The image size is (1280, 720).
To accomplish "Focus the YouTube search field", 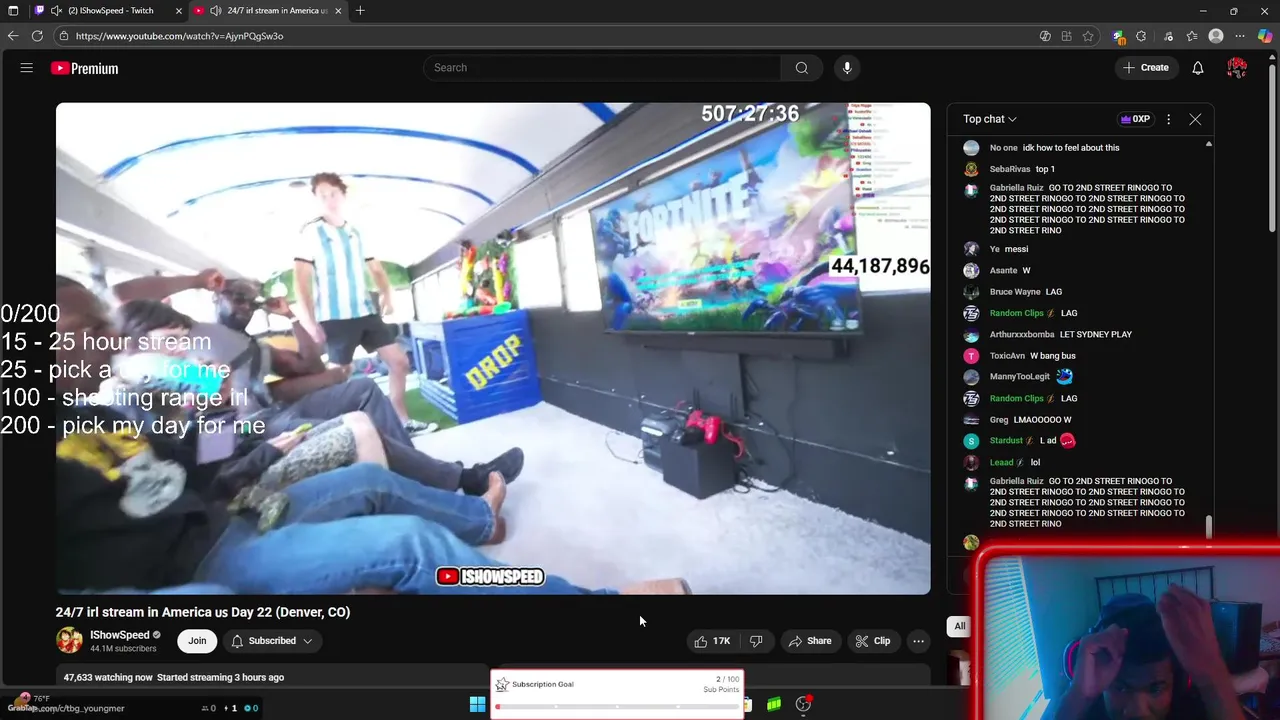I will pyautogui.click(x=602, y=68).
